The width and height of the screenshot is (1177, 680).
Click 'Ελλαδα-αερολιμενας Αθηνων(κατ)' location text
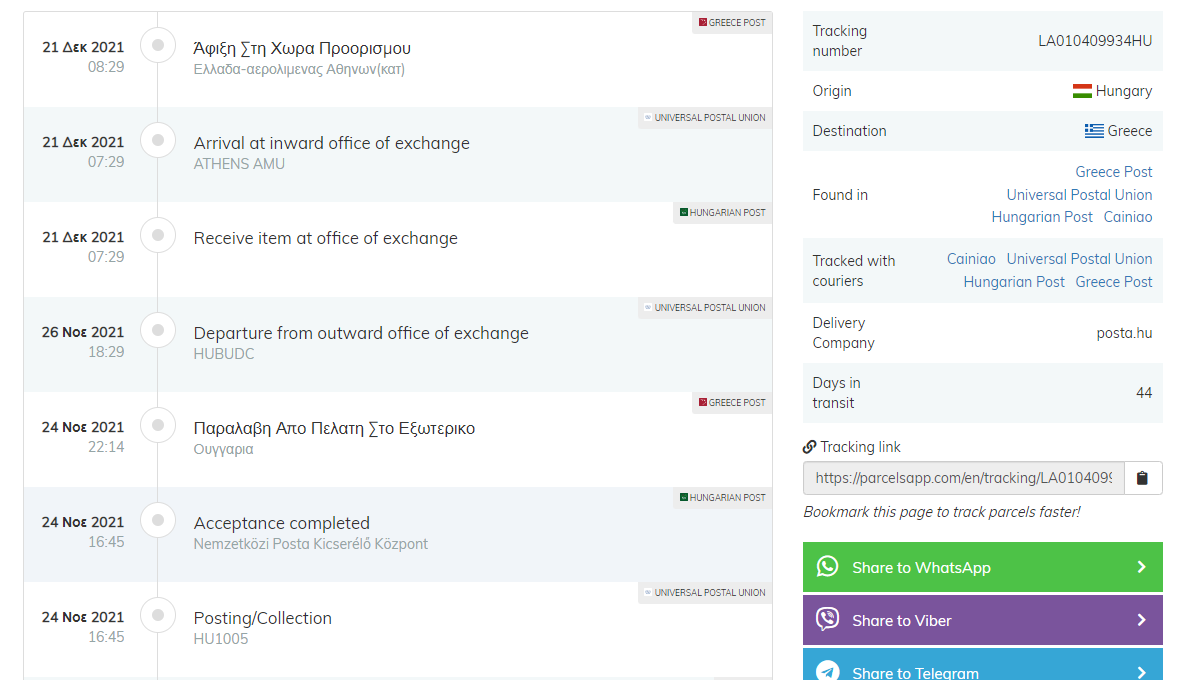299,69
